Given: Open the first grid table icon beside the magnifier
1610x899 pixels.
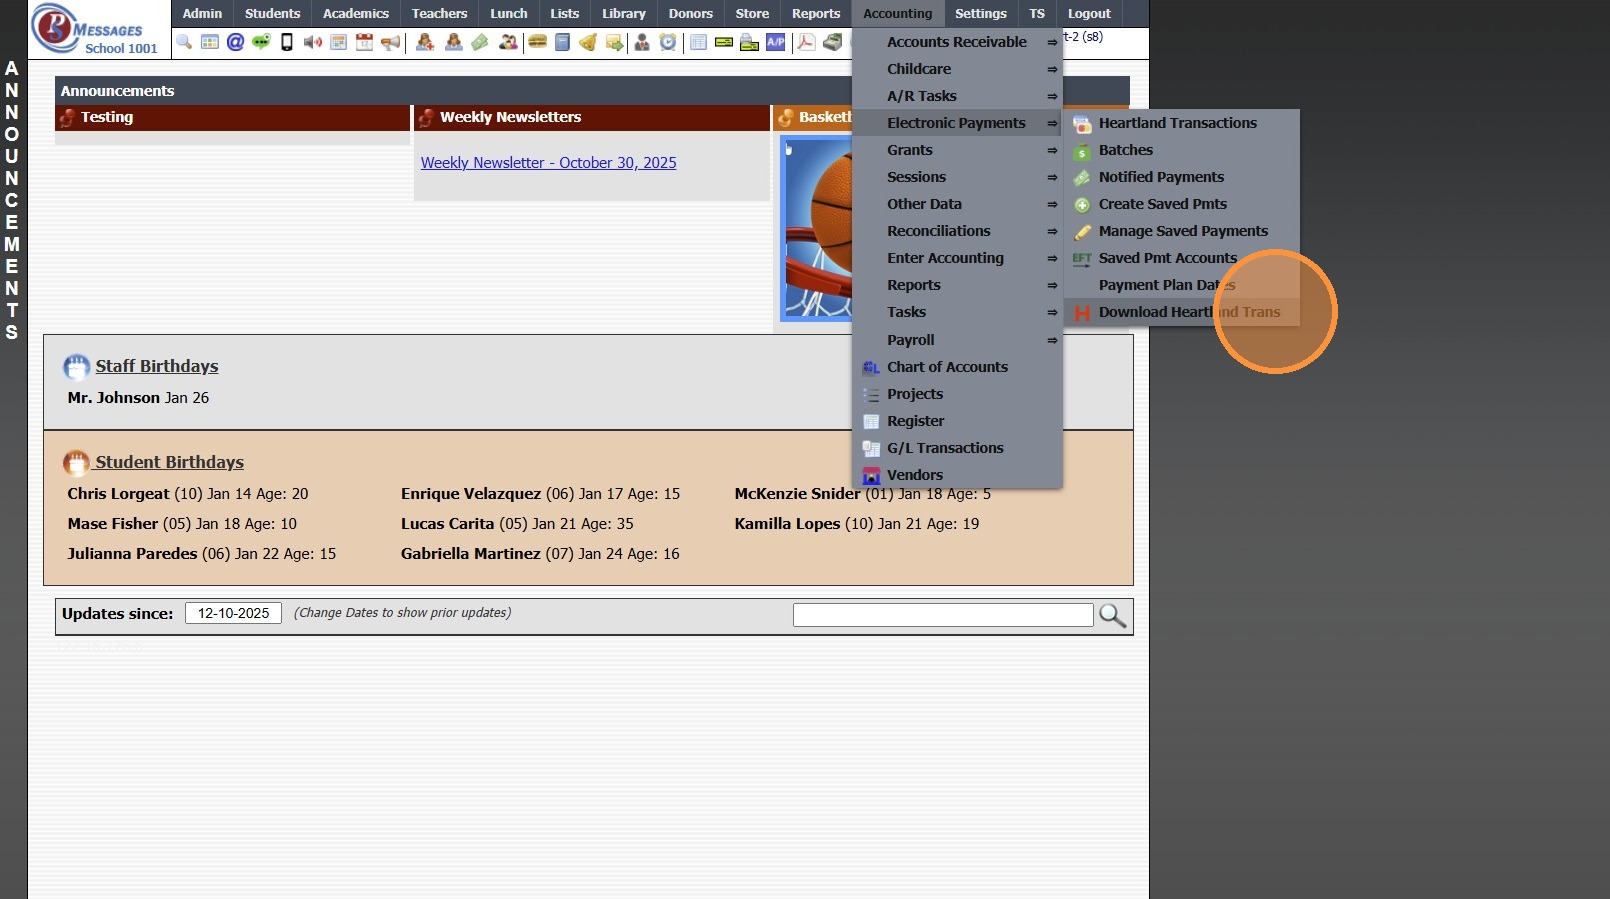Looking at the screenshot, I should coord(210,42).
